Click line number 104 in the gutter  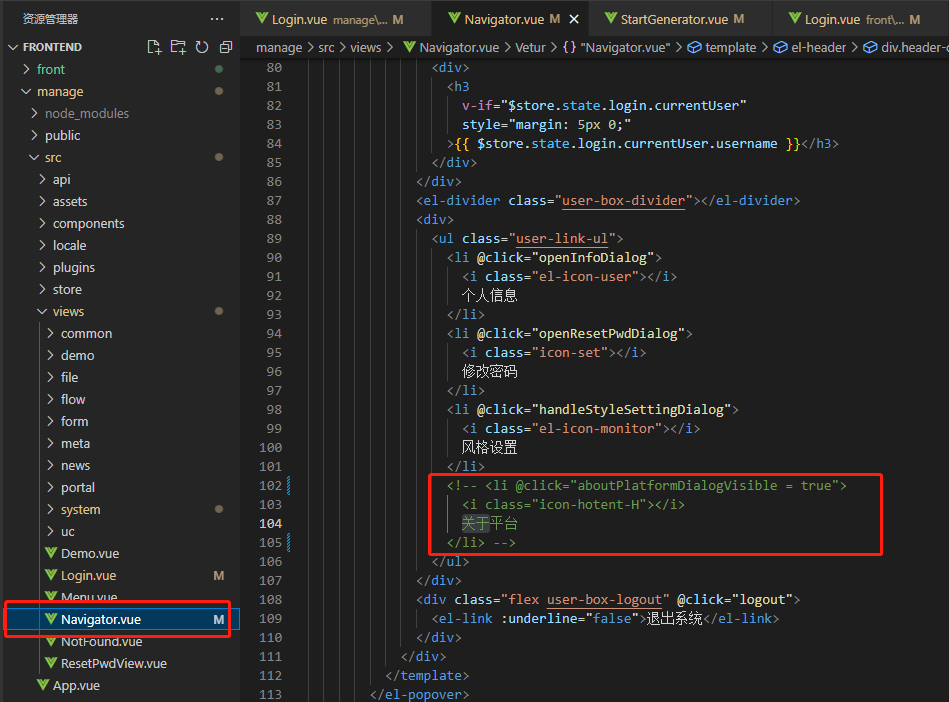pos(270,523)
